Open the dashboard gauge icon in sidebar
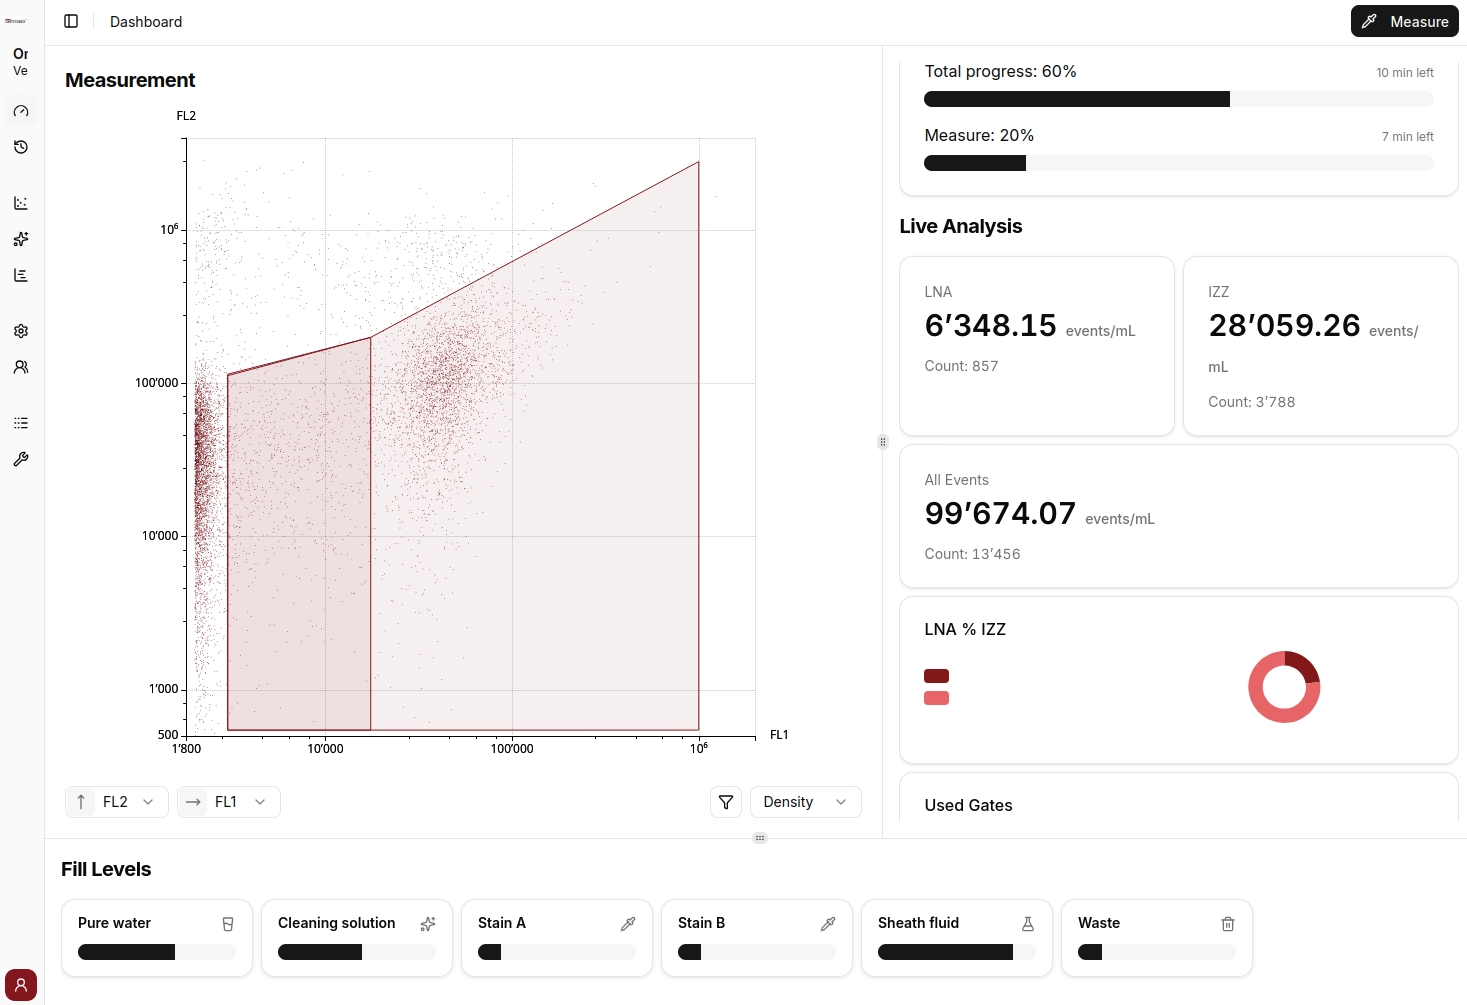 coord(21,111)
